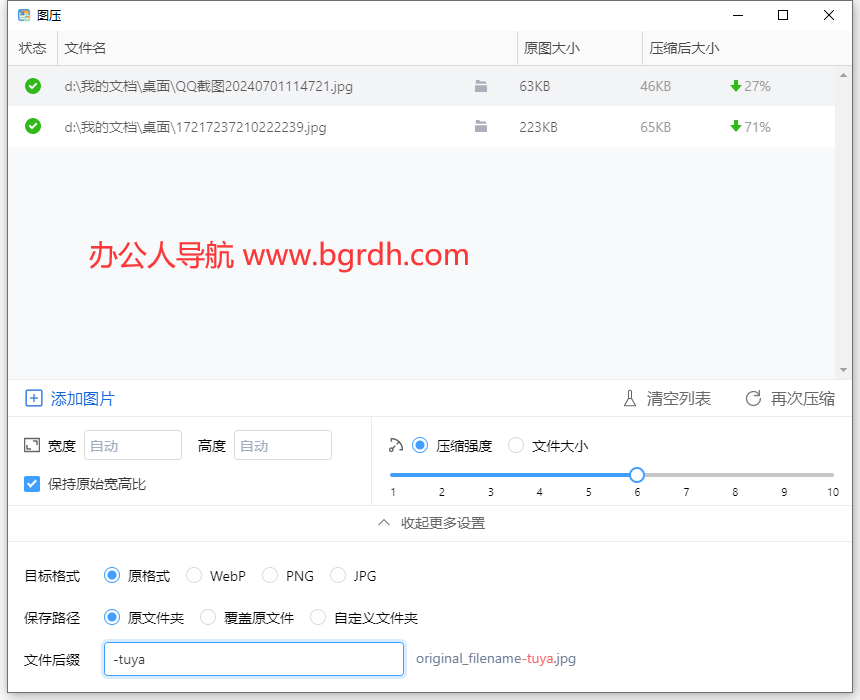Click green down arrow next to 71%
Screen dimensions: 860x700
(x=736, y=126)
